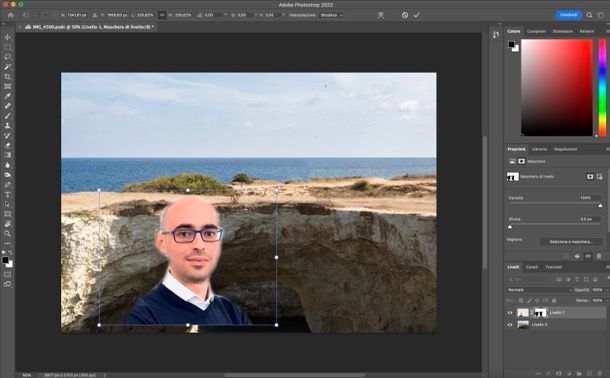610x378 pixels.
Task: Click the trash icon in Properties panel
Action: click(599, 256)
